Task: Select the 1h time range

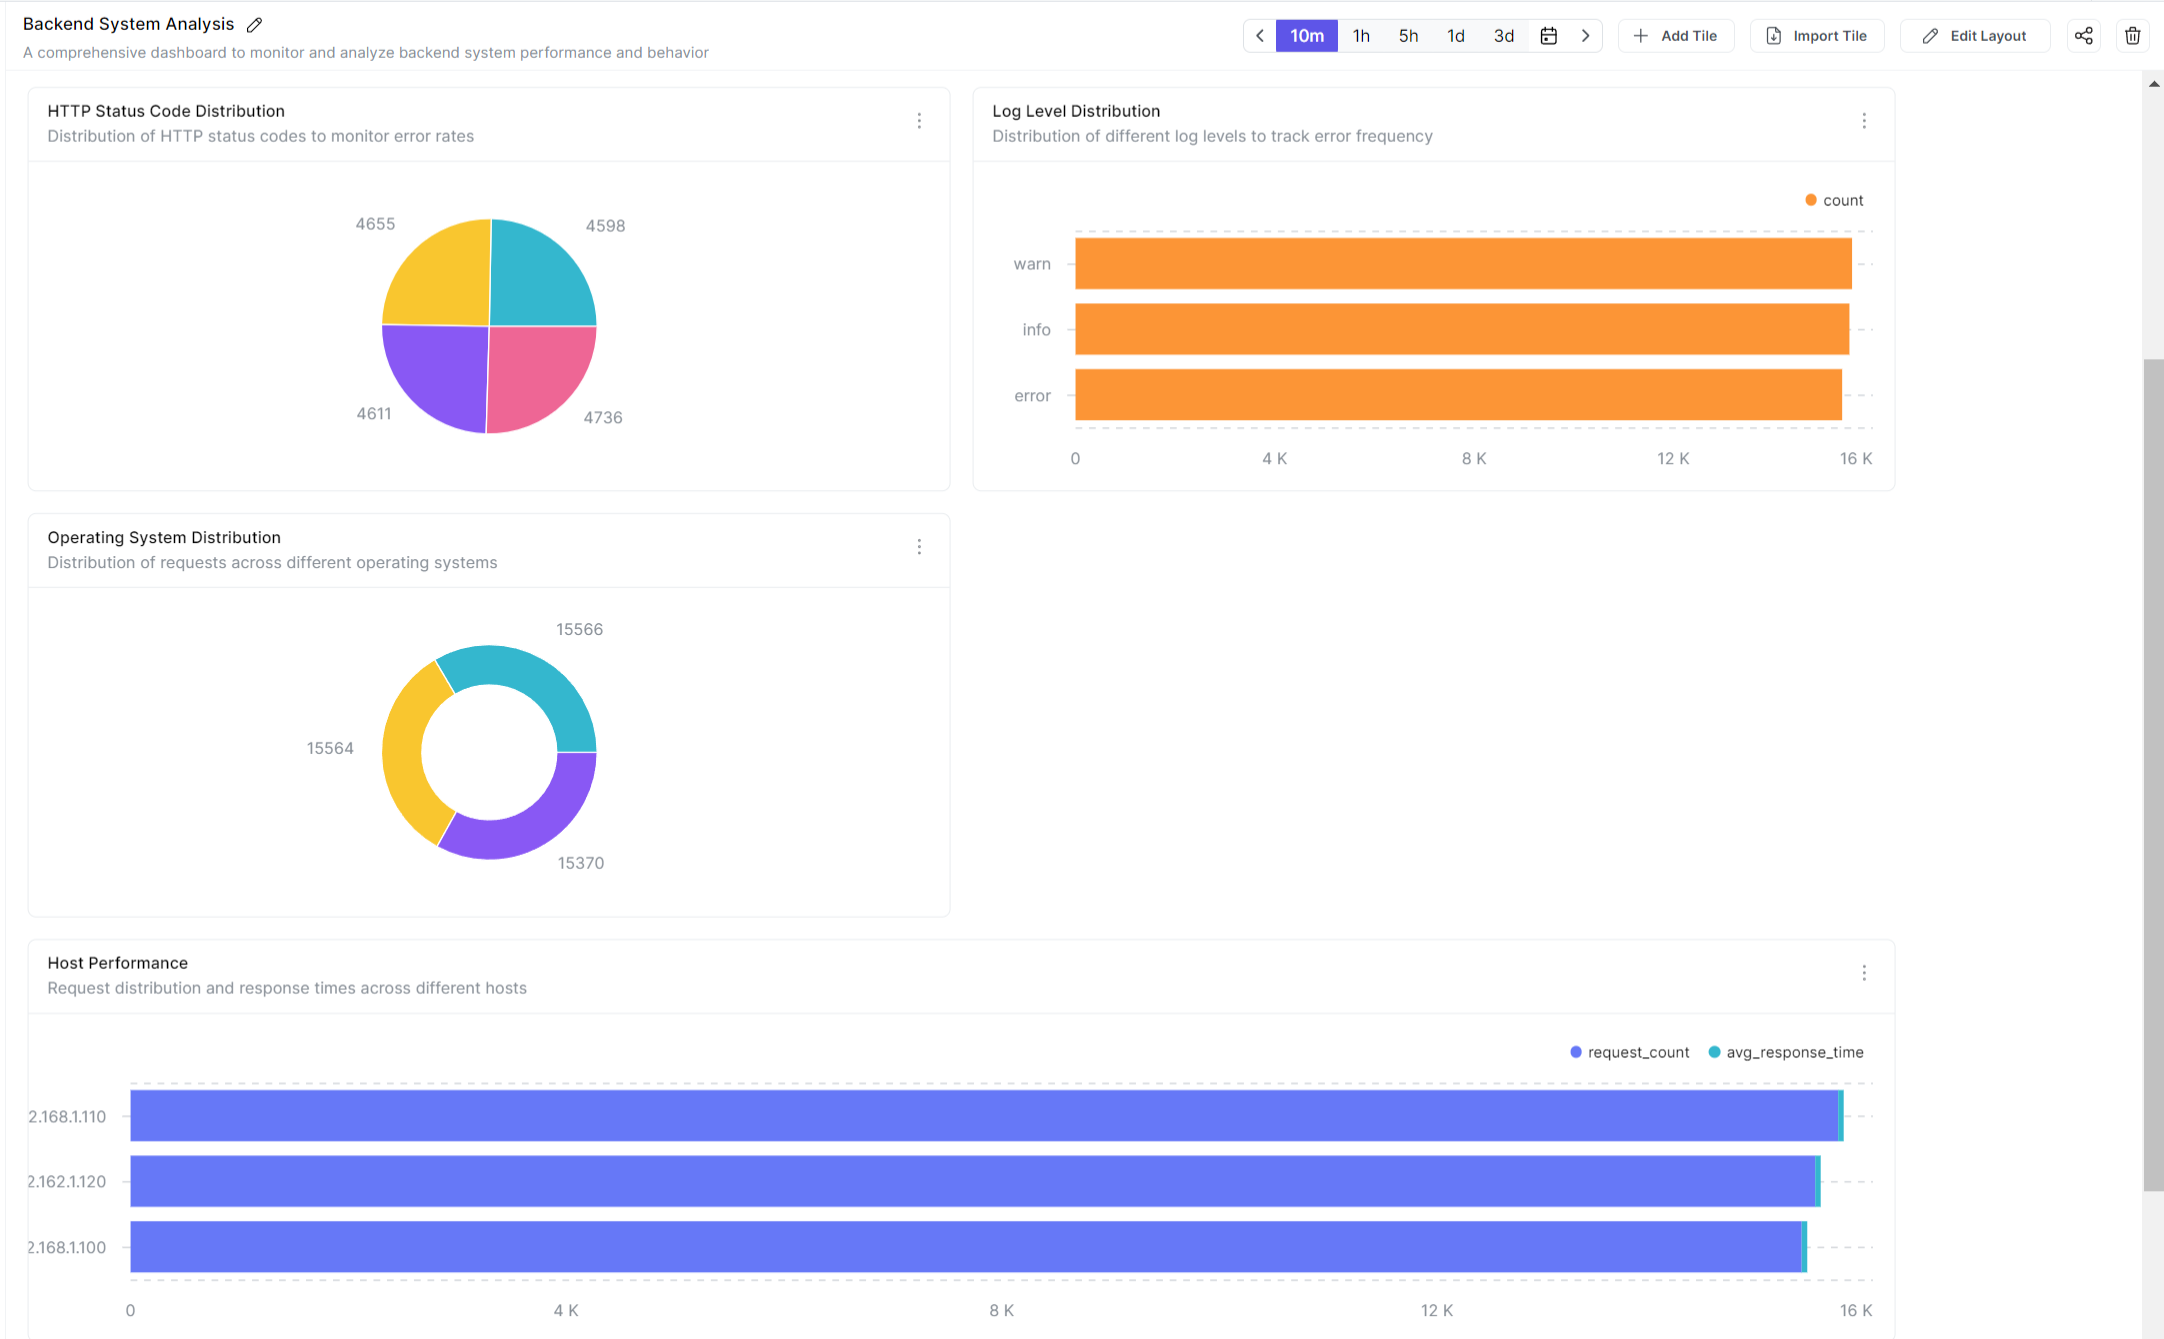Action: coord(1361,36)
